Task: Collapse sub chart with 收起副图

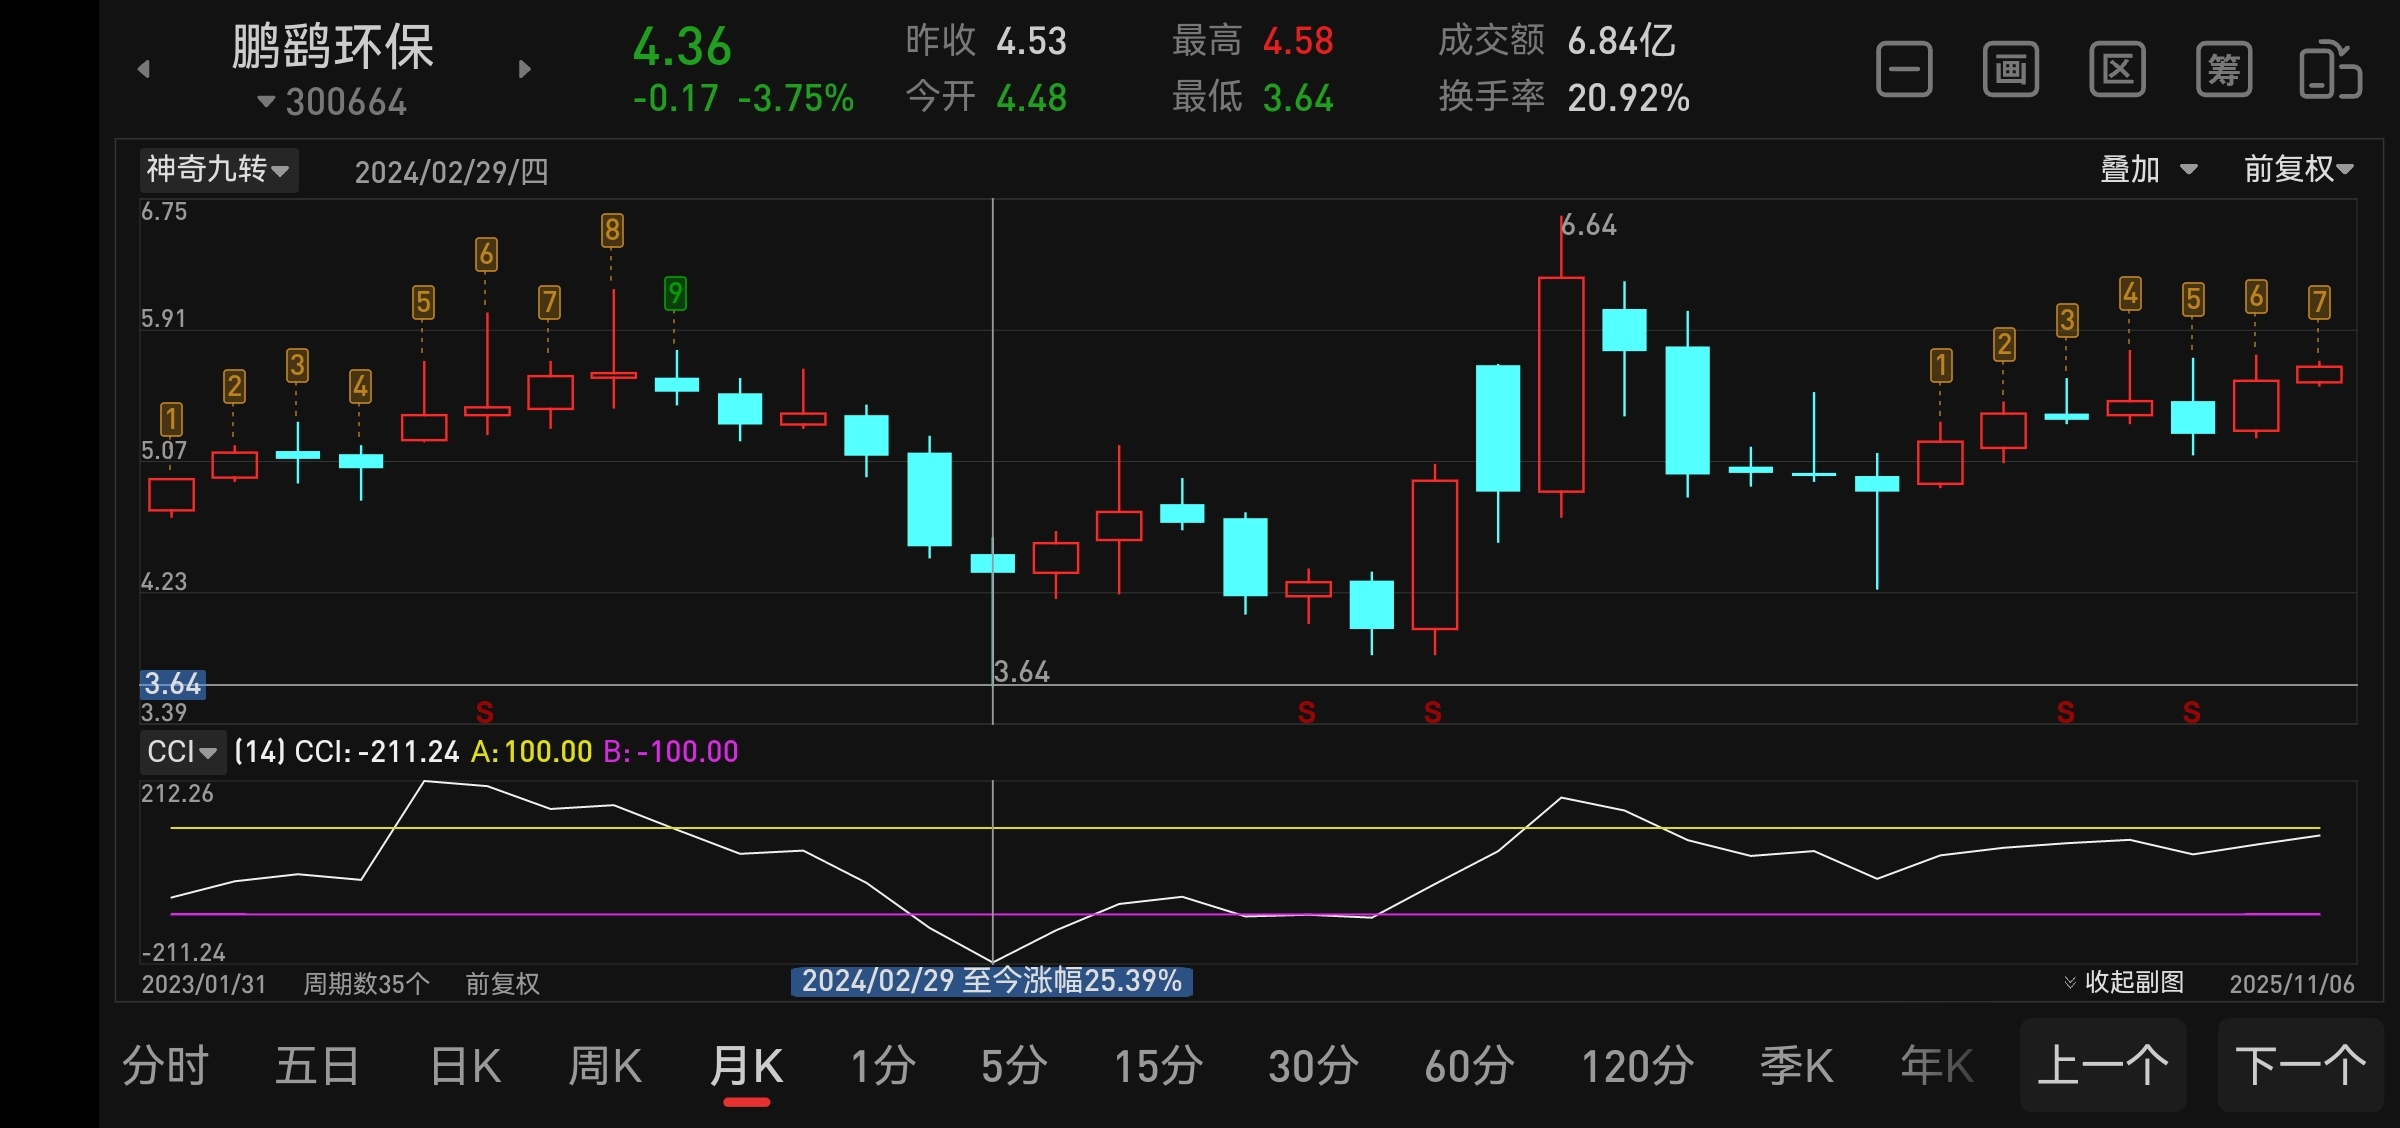Action: (x=2124, y=982)
